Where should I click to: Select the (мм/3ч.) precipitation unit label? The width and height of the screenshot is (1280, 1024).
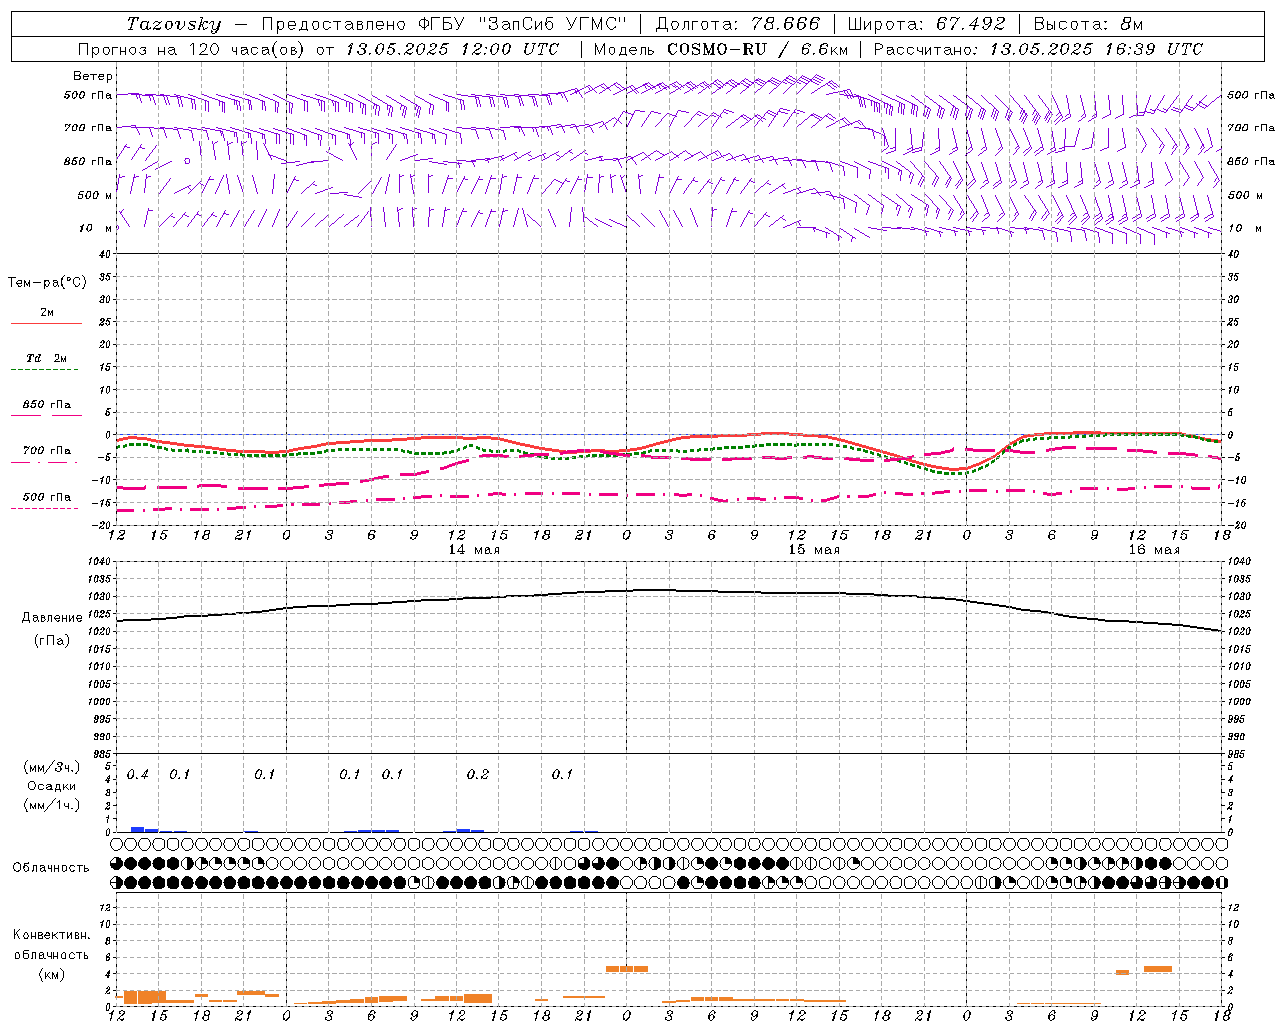(52, 767)
